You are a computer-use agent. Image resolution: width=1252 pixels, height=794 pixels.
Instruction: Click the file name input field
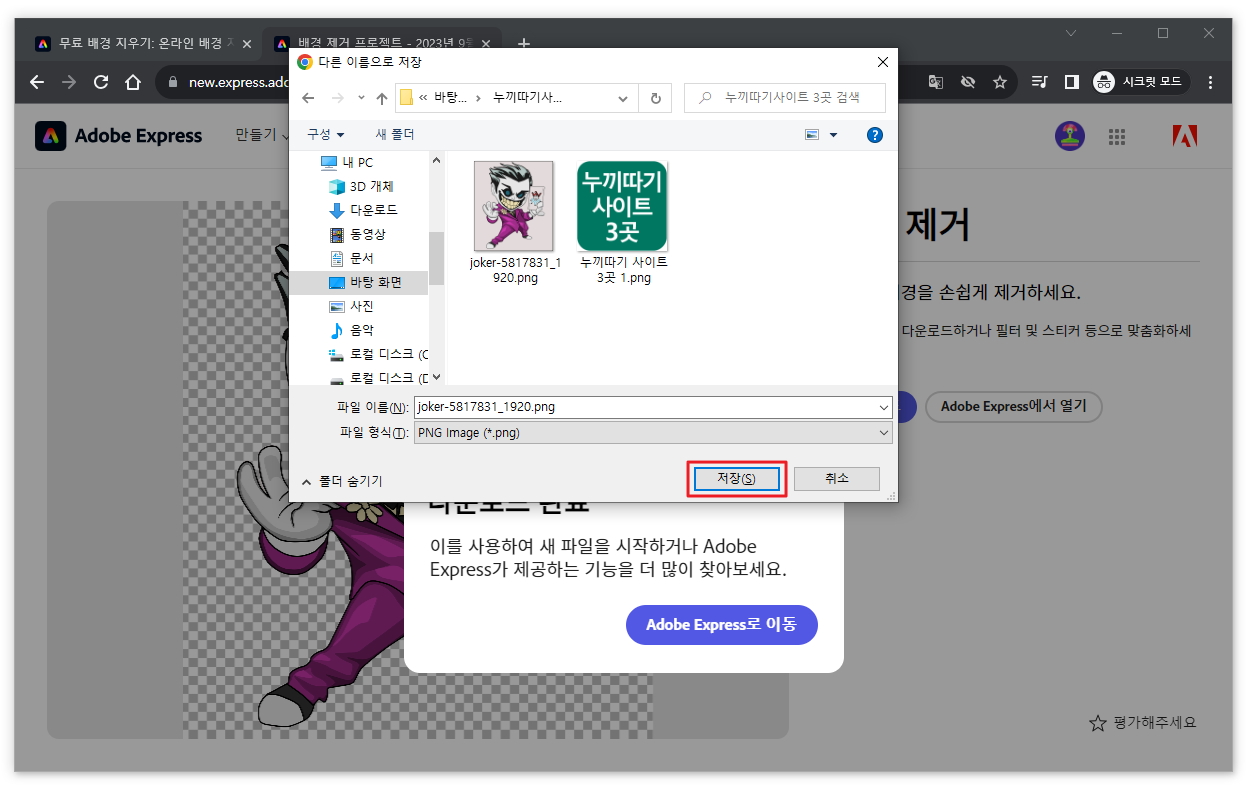point(643,408)
